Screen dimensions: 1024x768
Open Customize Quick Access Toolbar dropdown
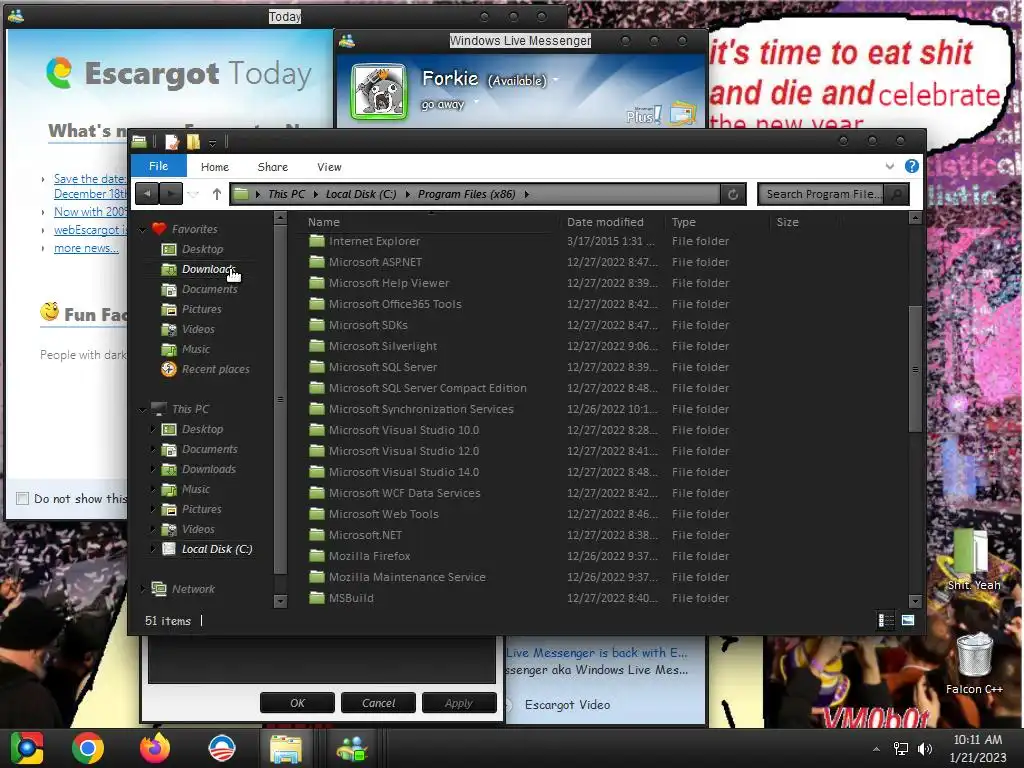pyautogui.click(x=212, y=142)
